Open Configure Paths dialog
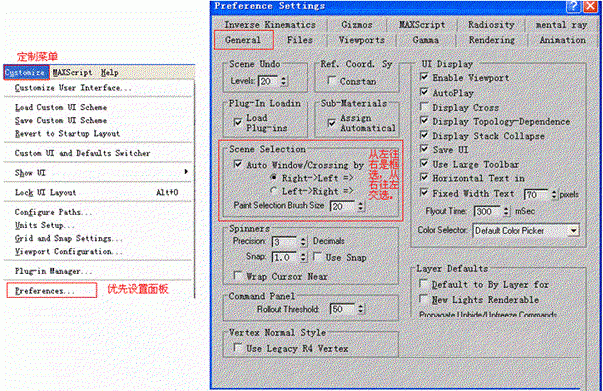 (53, 212)
